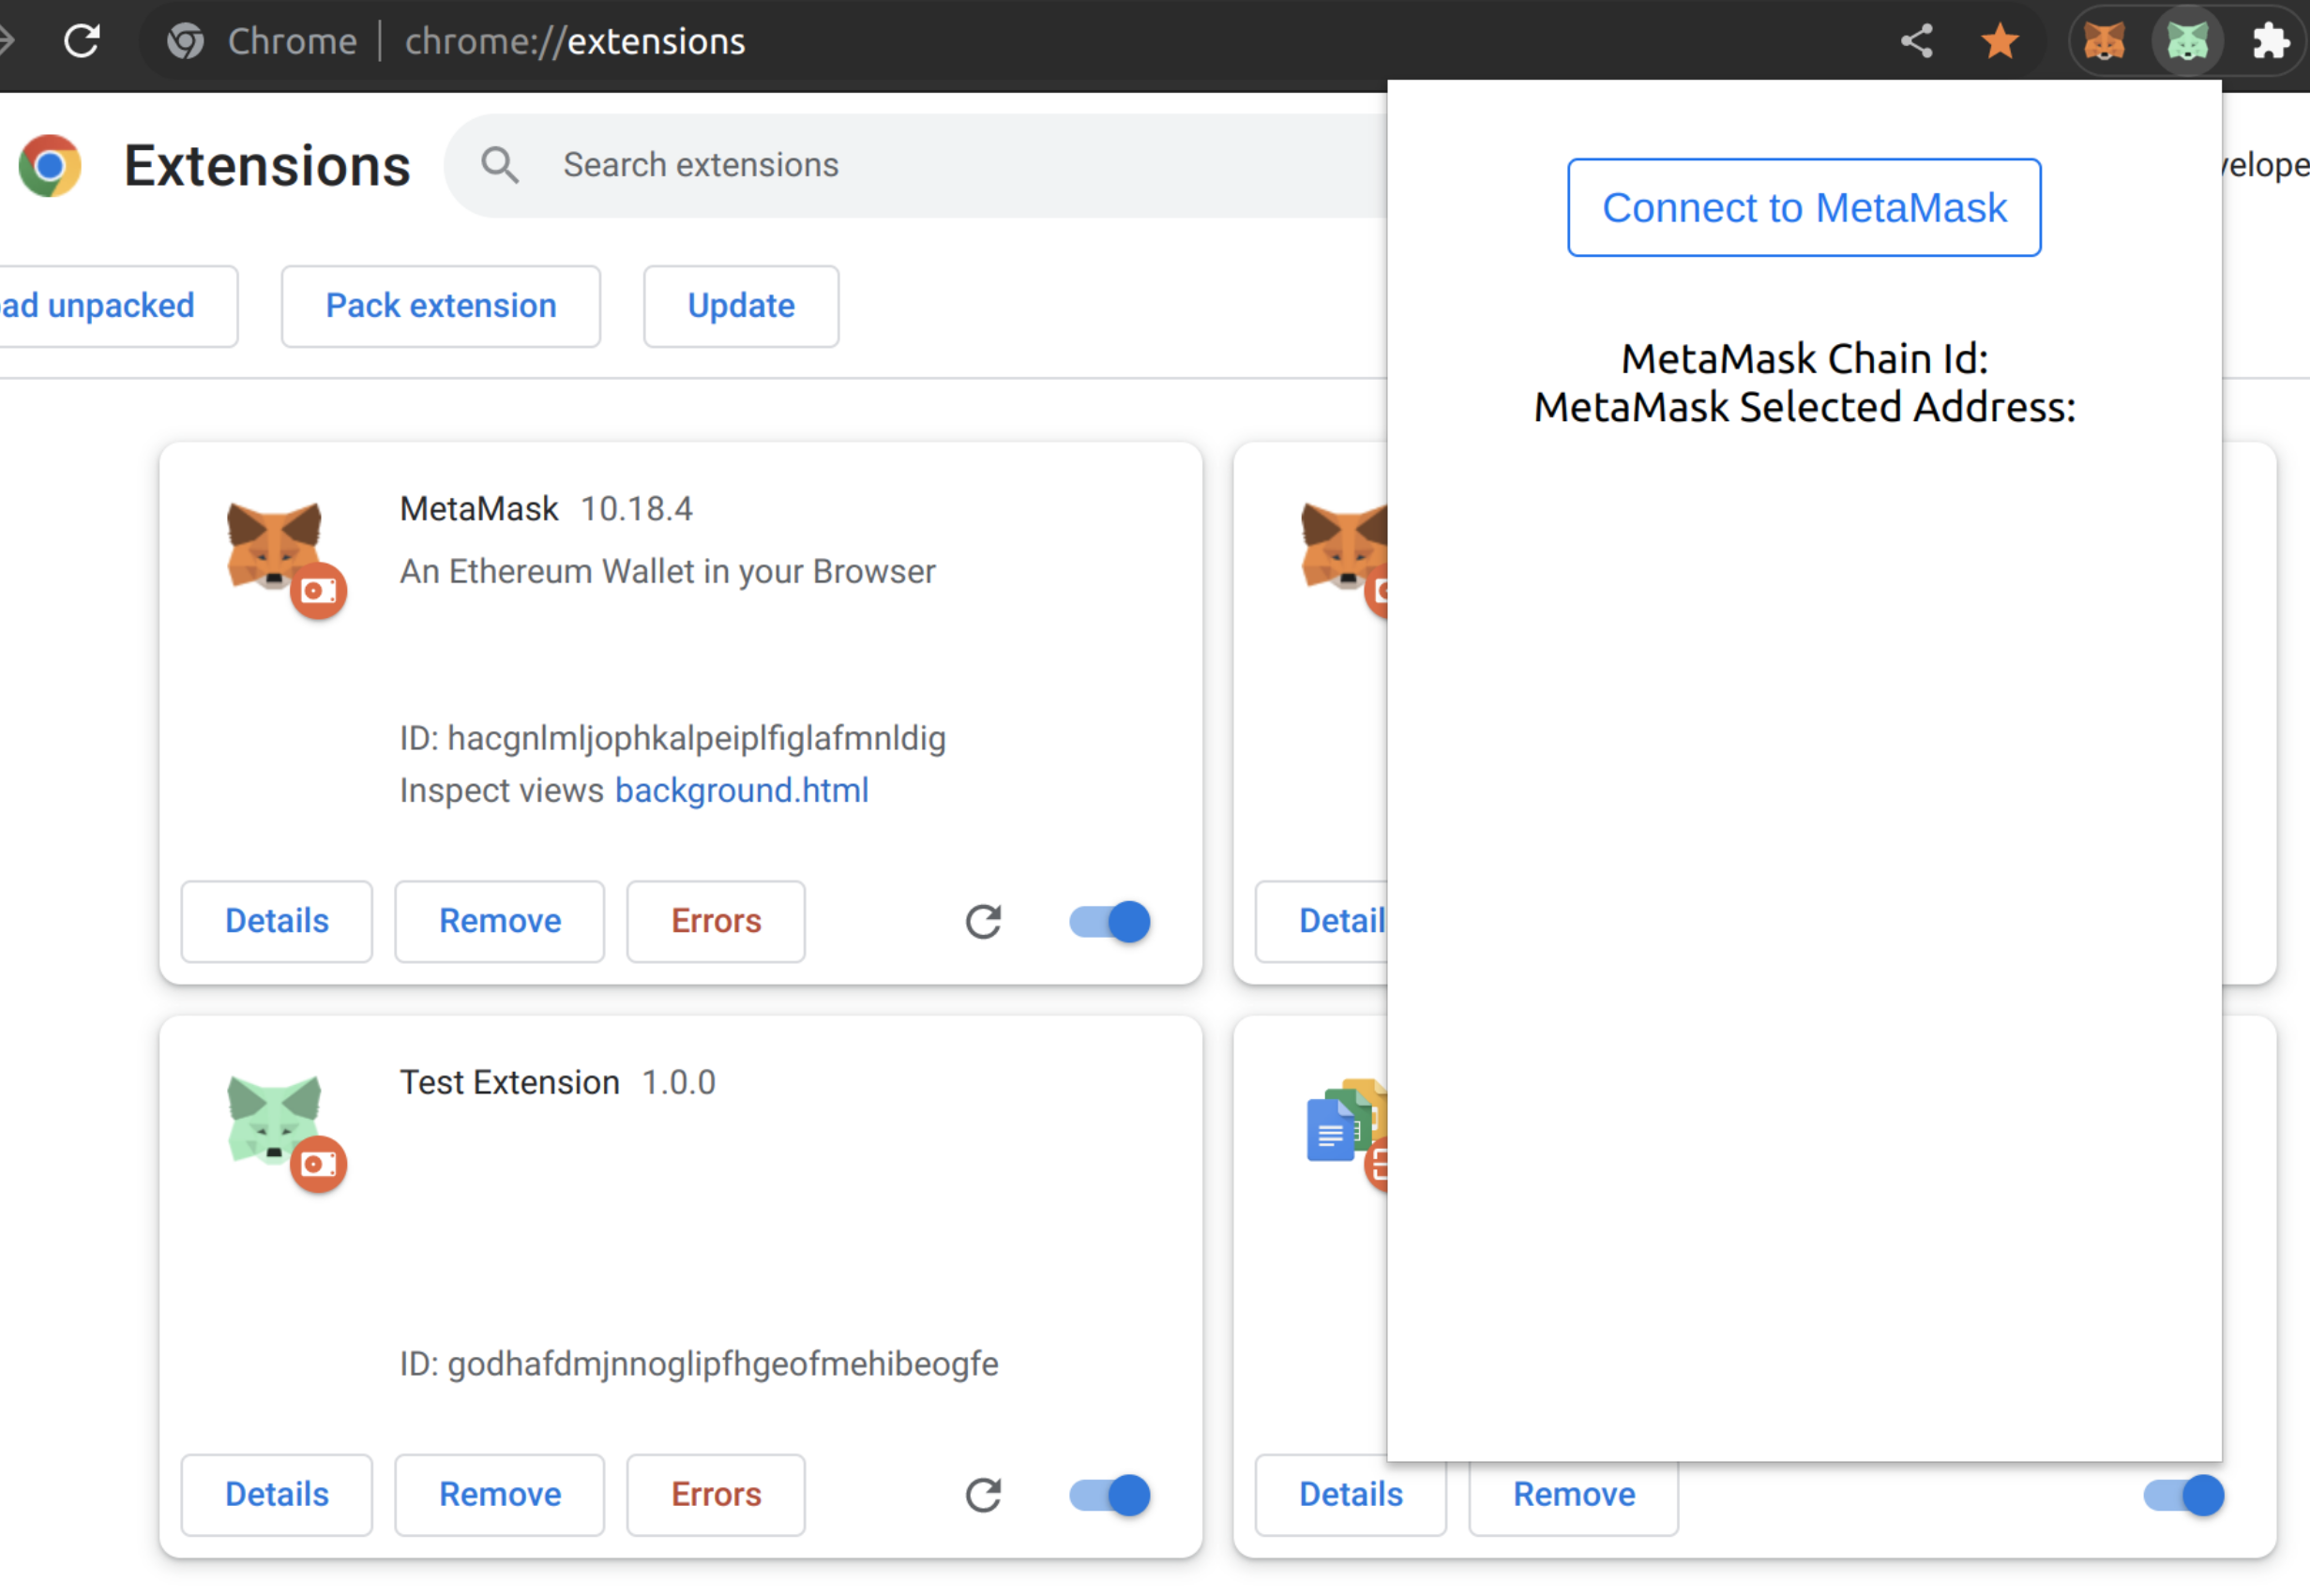Reload Test Extension with the circular arrow

point(983,1494)
